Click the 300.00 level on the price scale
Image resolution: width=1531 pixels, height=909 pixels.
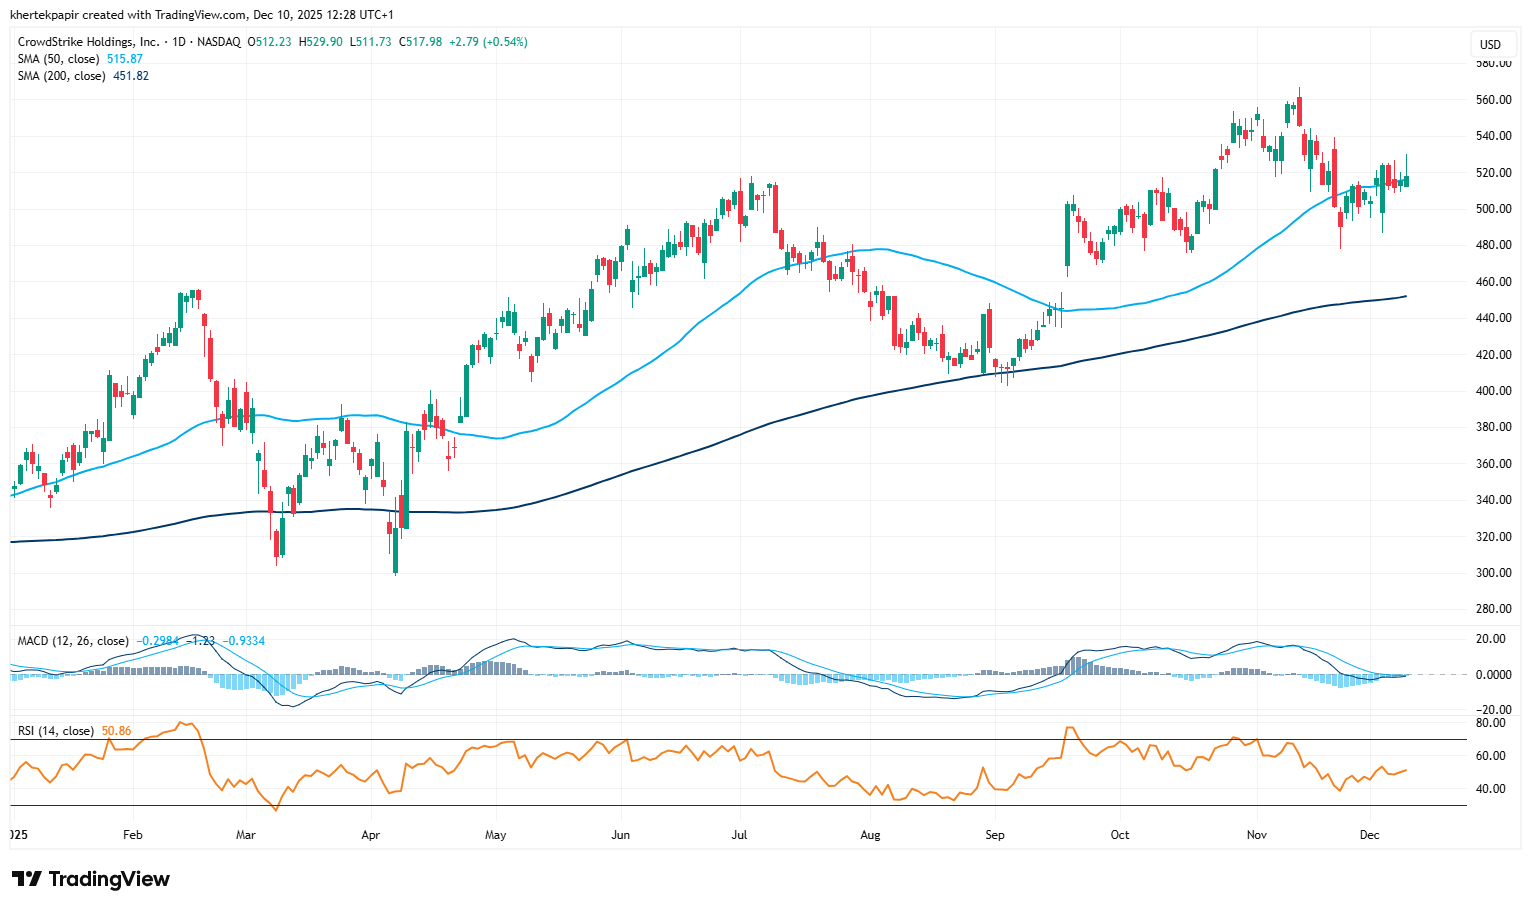pos(1493,573)
